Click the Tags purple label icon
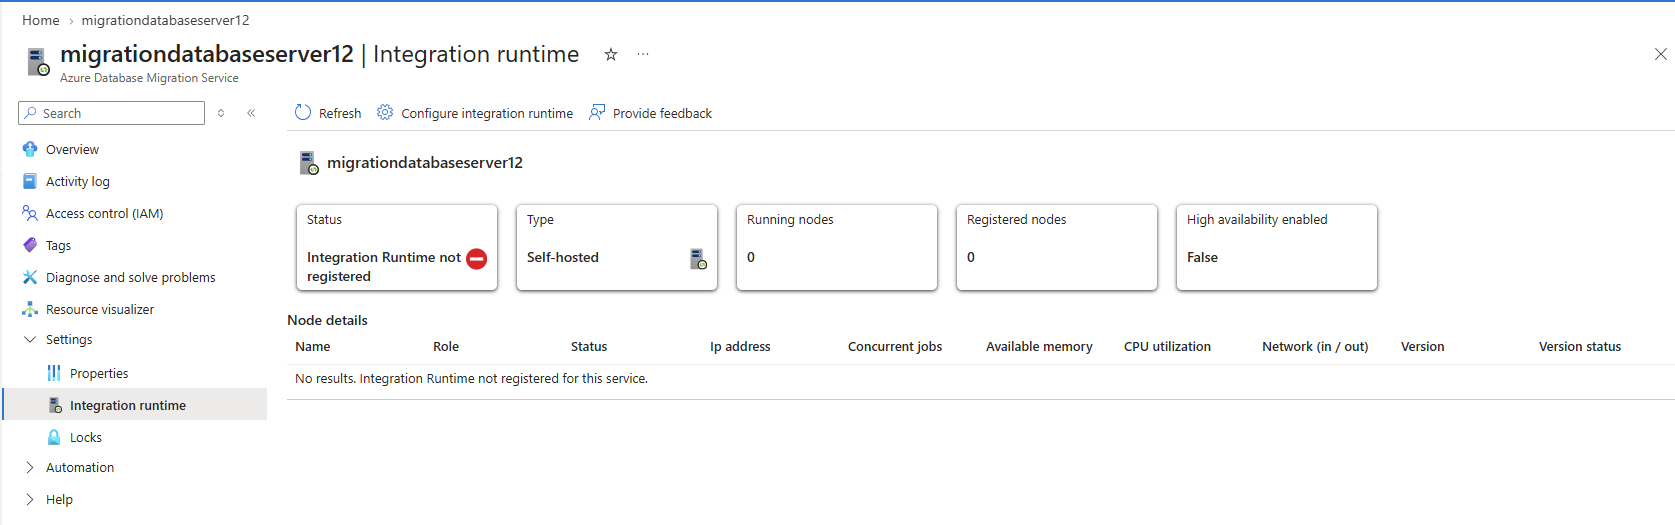1675x525 pixels. click(x=30, y=245)
